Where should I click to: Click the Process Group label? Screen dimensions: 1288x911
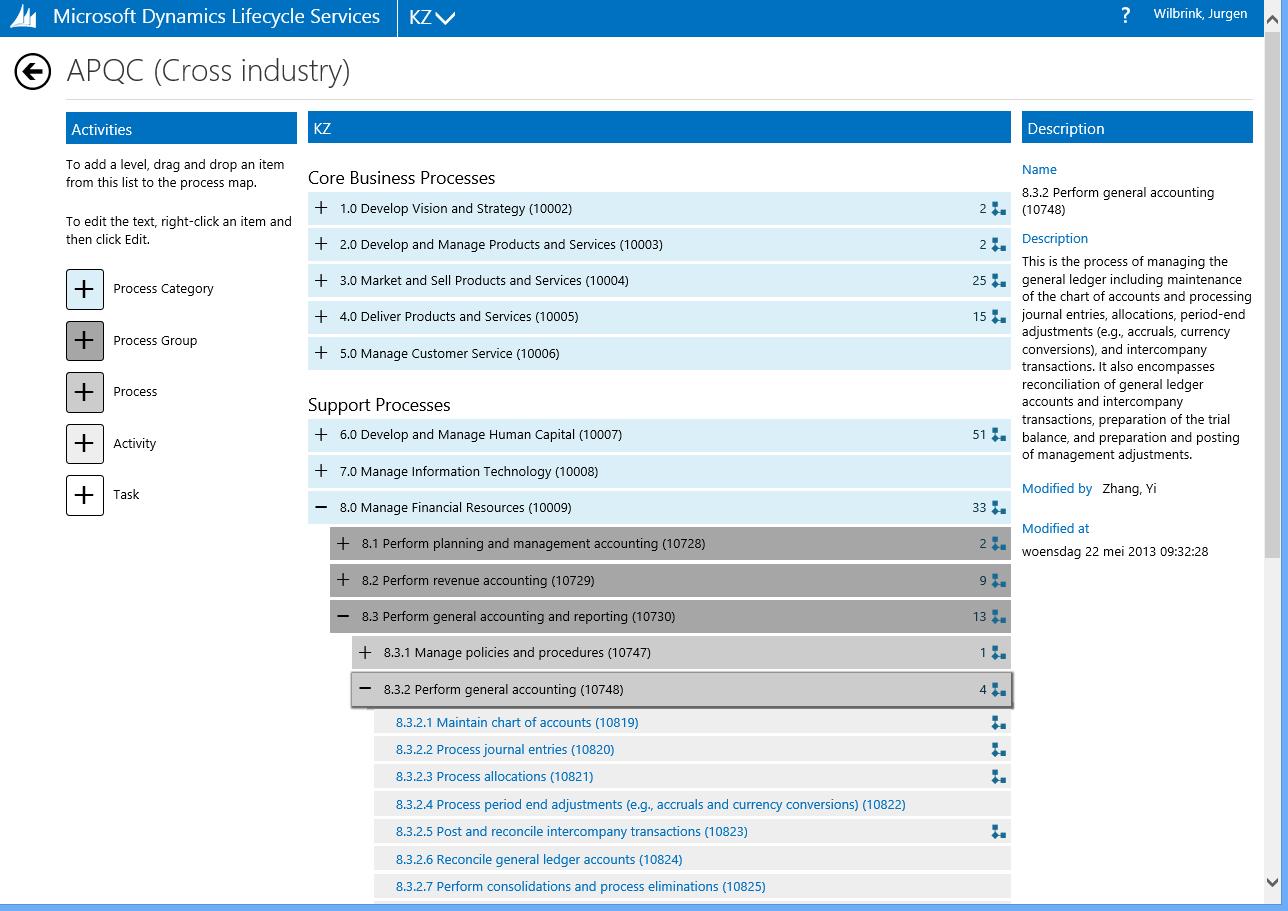pos(155,340)
